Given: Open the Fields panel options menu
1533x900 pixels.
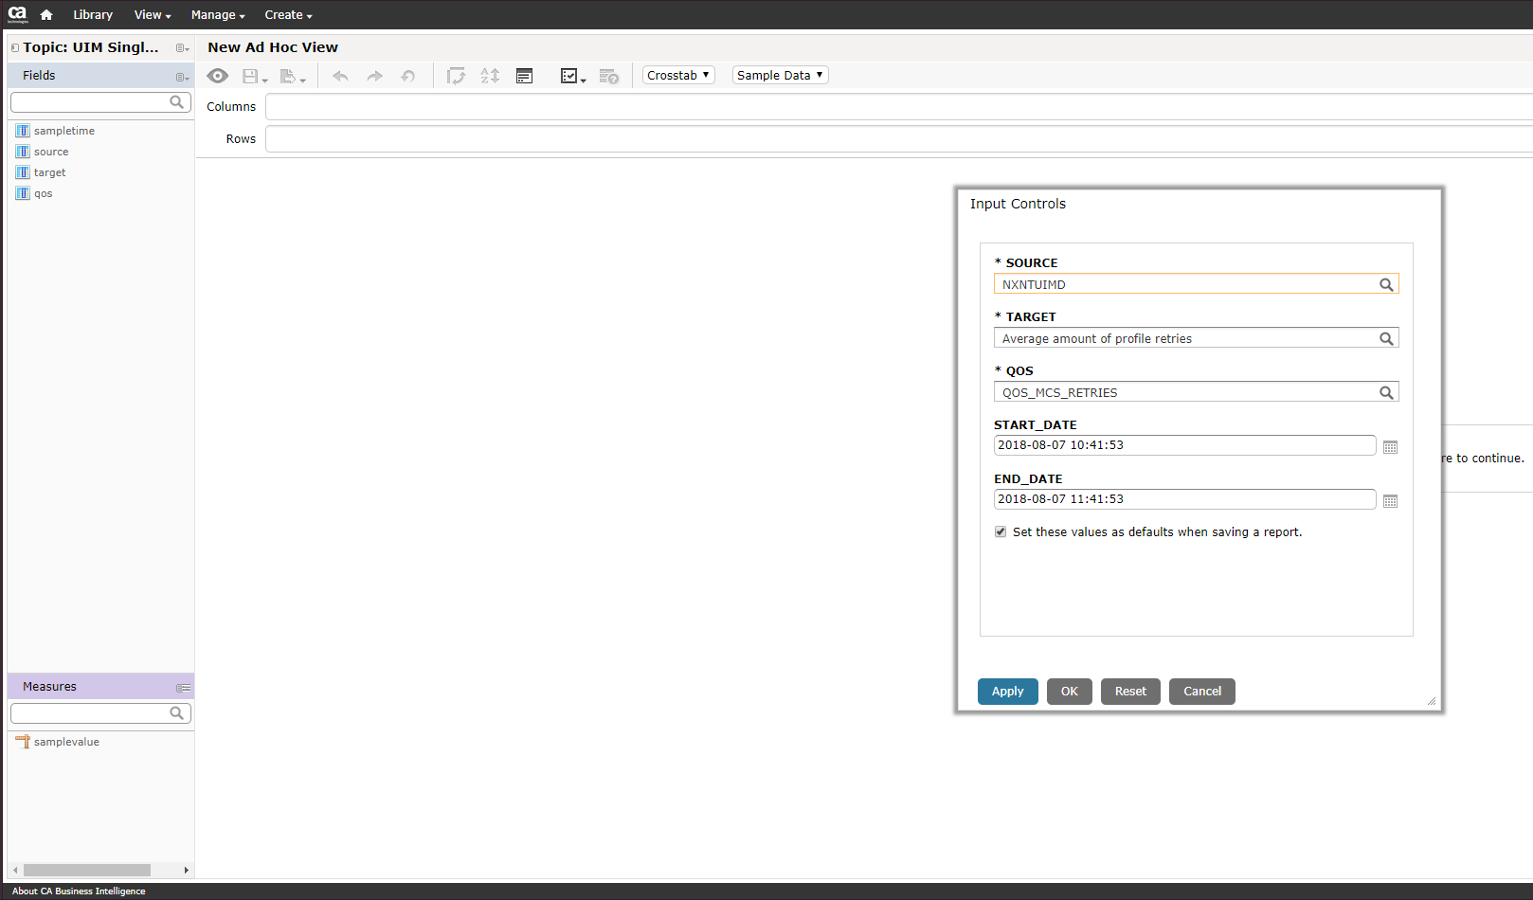Looking at the screenshot, I should coord(182,77).
